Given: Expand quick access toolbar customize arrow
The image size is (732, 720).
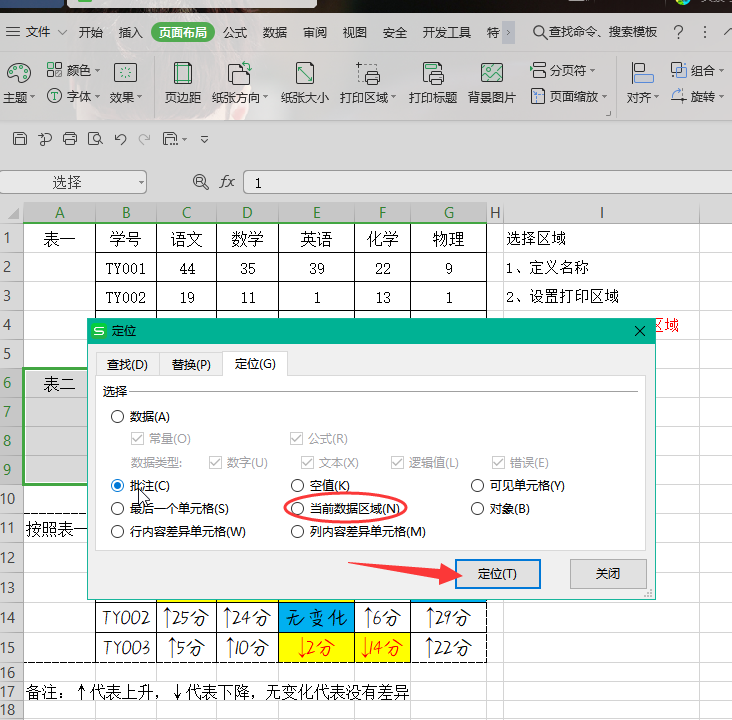Looking at the screenshot, I should click(204, 139).
